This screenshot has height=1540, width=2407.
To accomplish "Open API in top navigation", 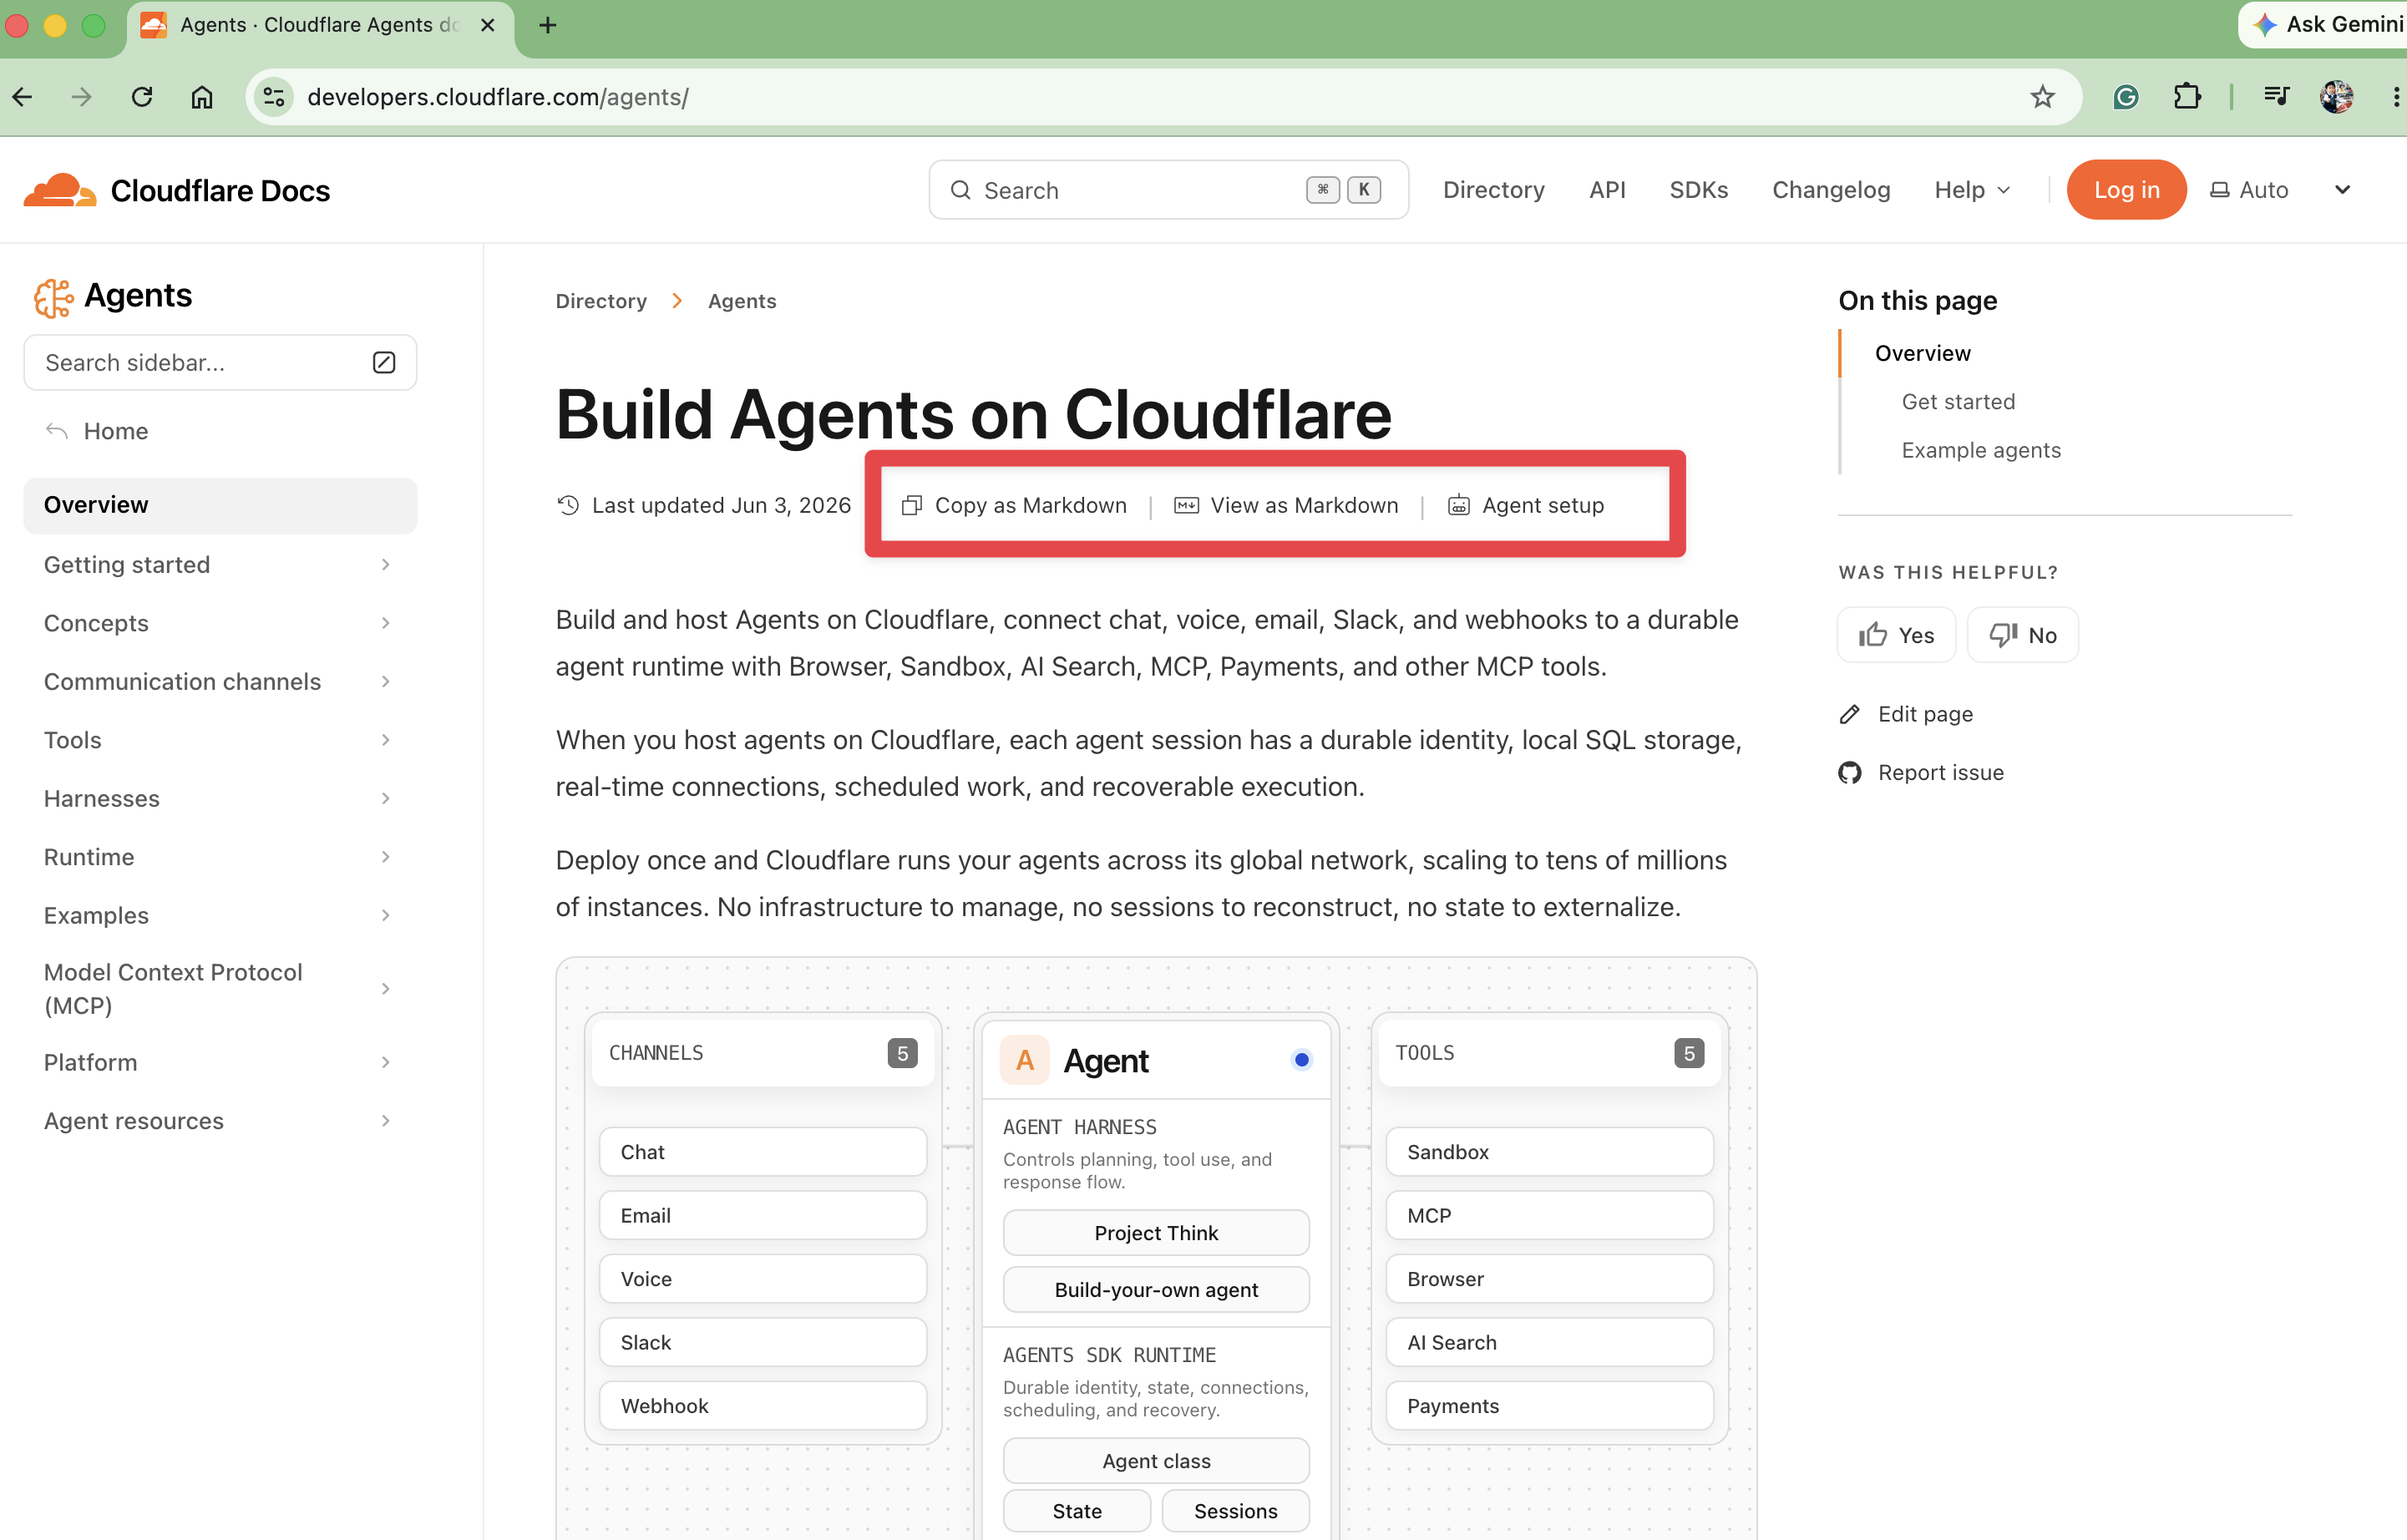I will tap(1607, 190).
